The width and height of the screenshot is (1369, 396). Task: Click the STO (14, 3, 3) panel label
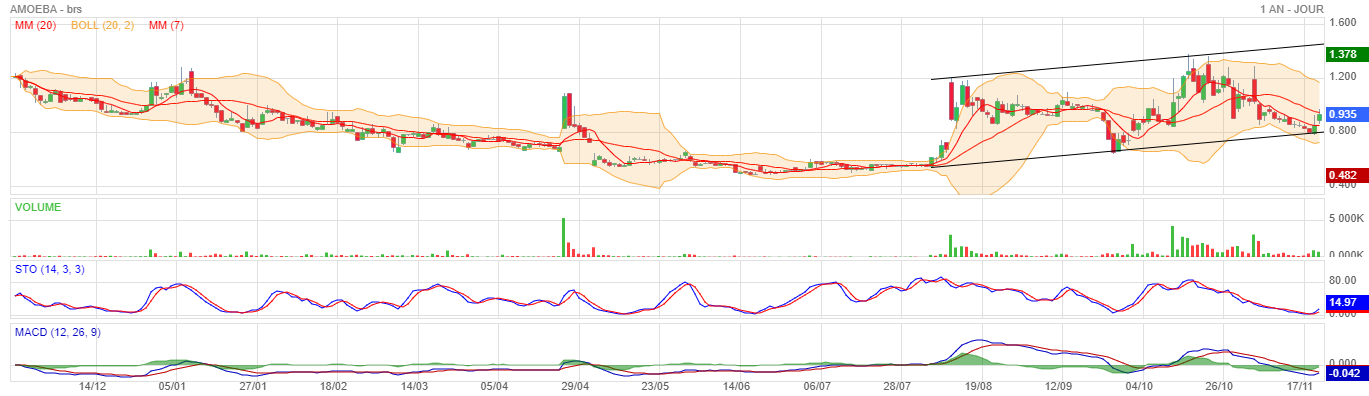coord(49,269)
